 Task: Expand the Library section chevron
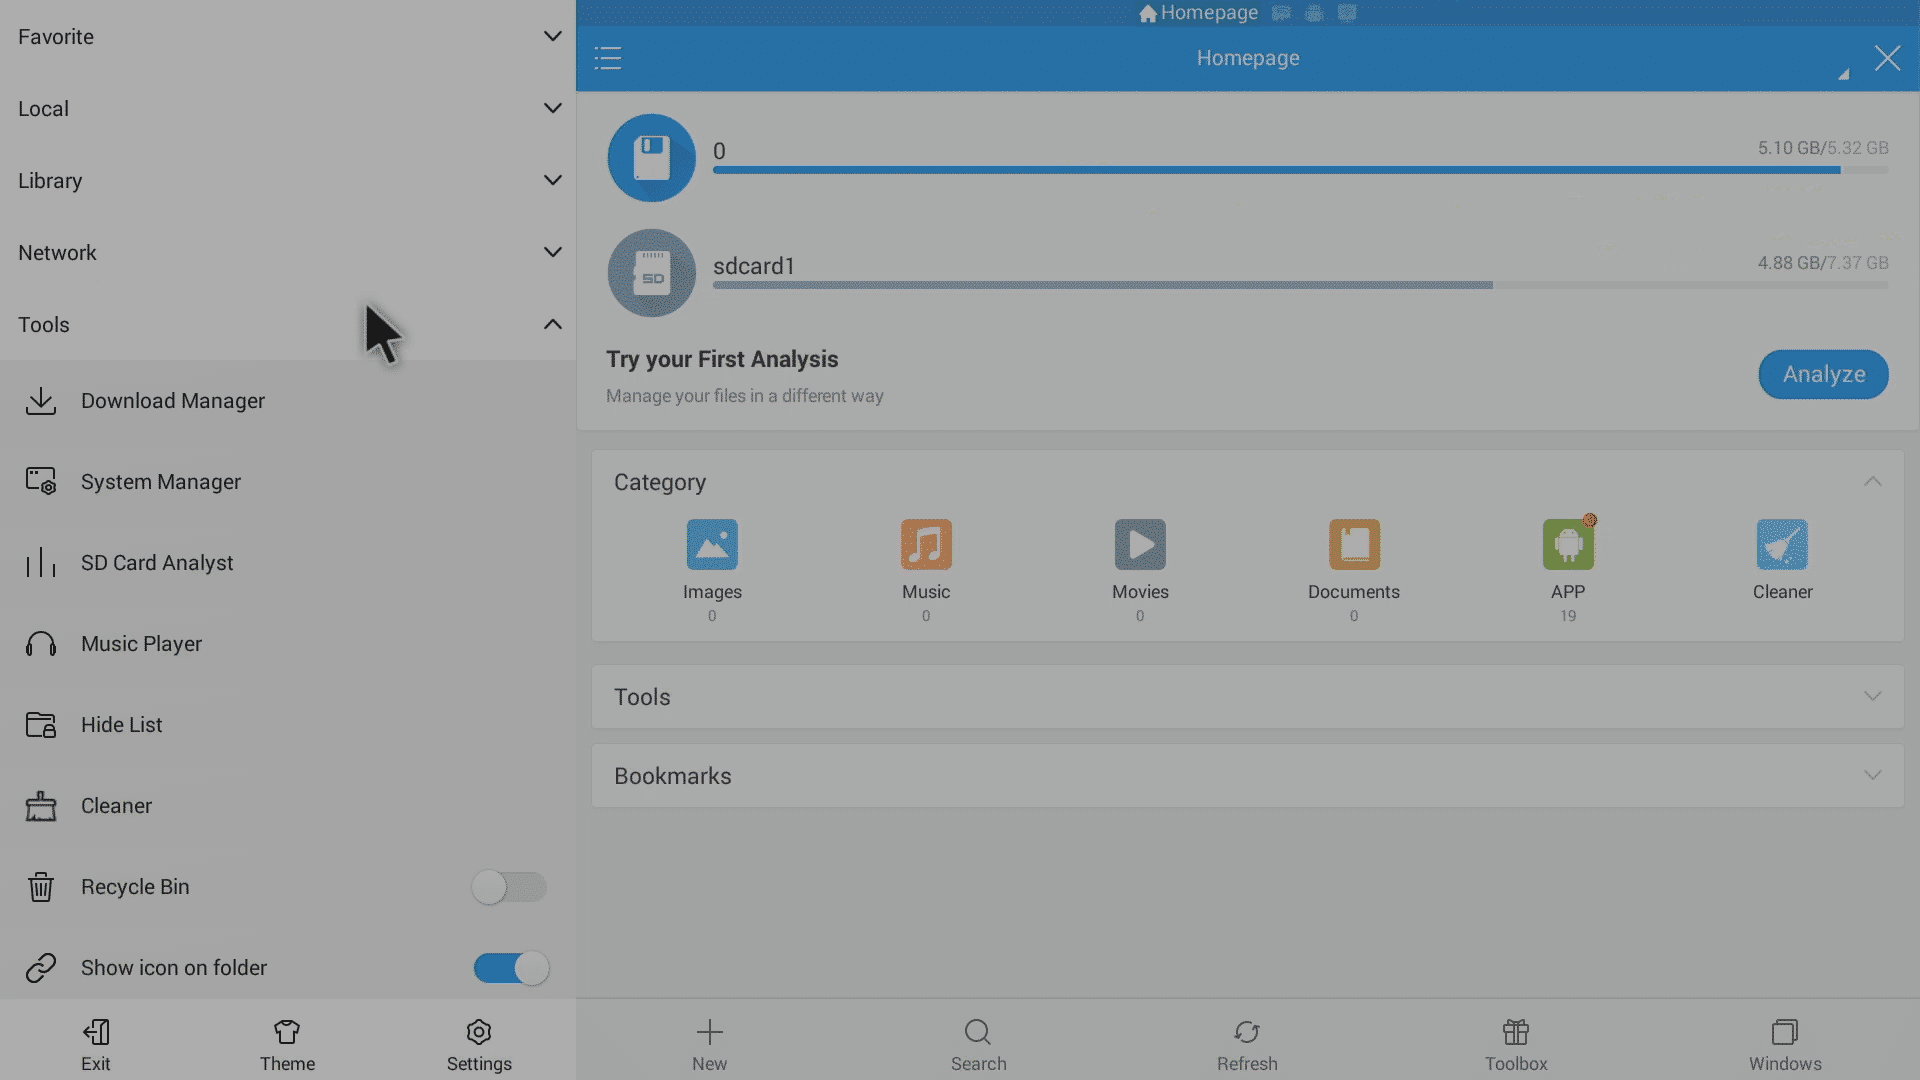552,180
